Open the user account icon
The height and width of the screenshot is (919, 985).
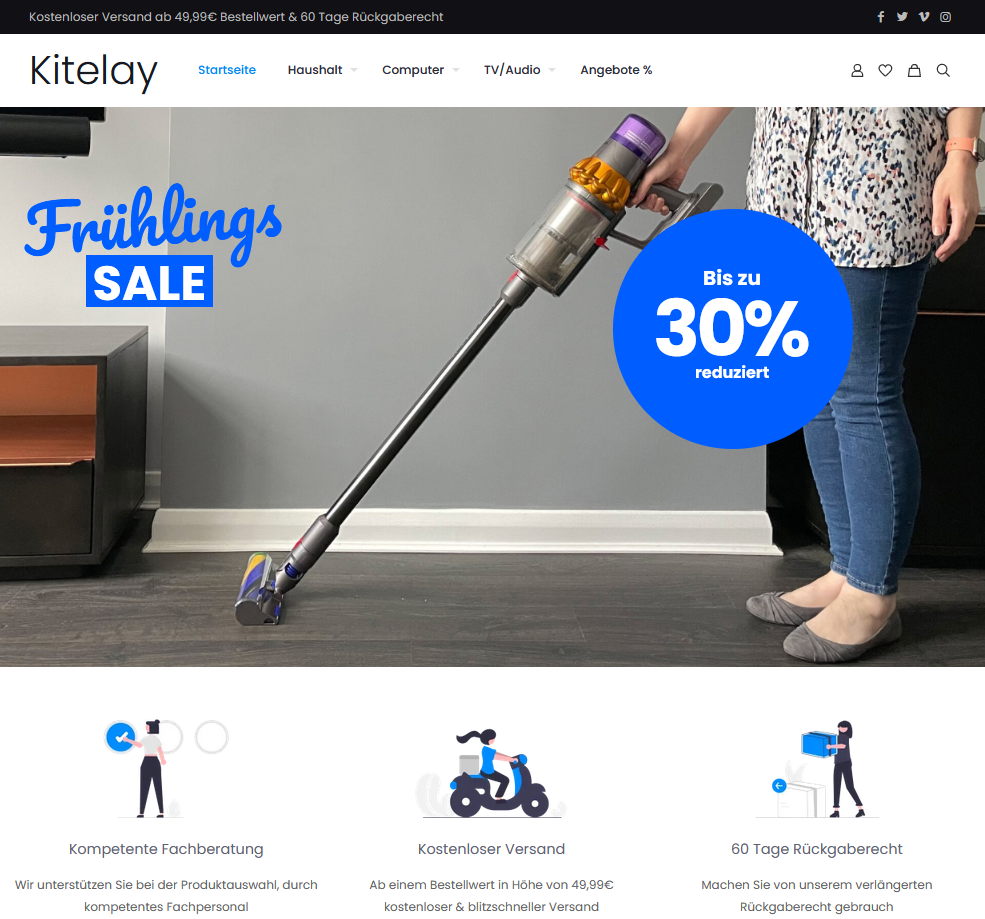click(857, 70)
